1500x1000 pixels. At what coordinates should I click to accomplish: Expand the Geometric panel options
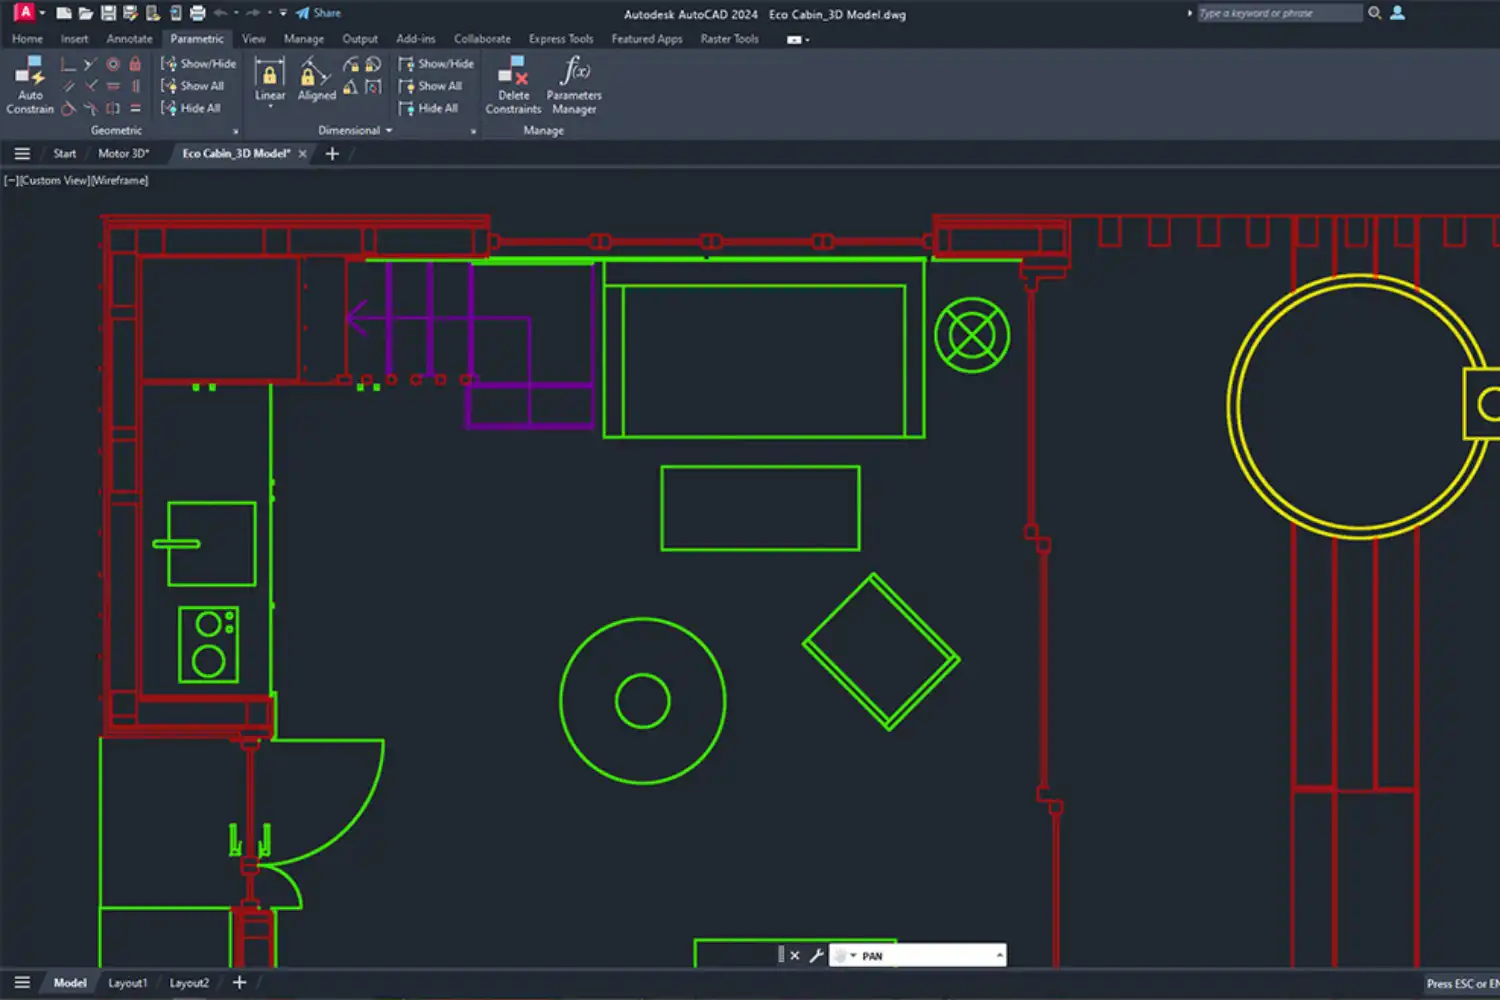(236, 130)
